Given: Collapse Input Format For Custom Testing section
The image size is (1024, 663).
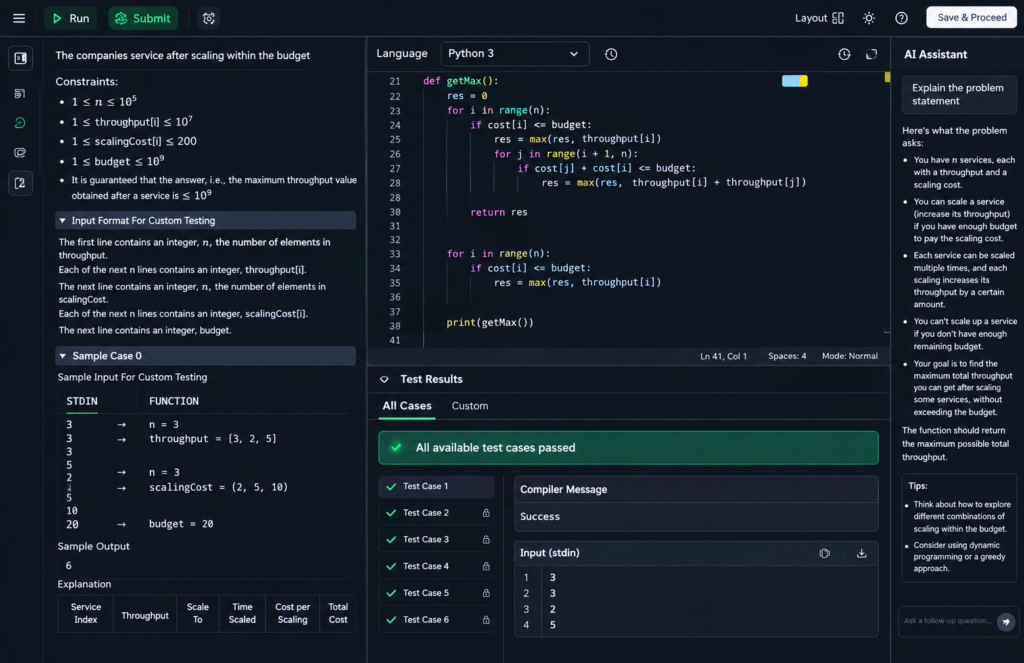Looking at the screenshot, I should [x=206, y=221].
